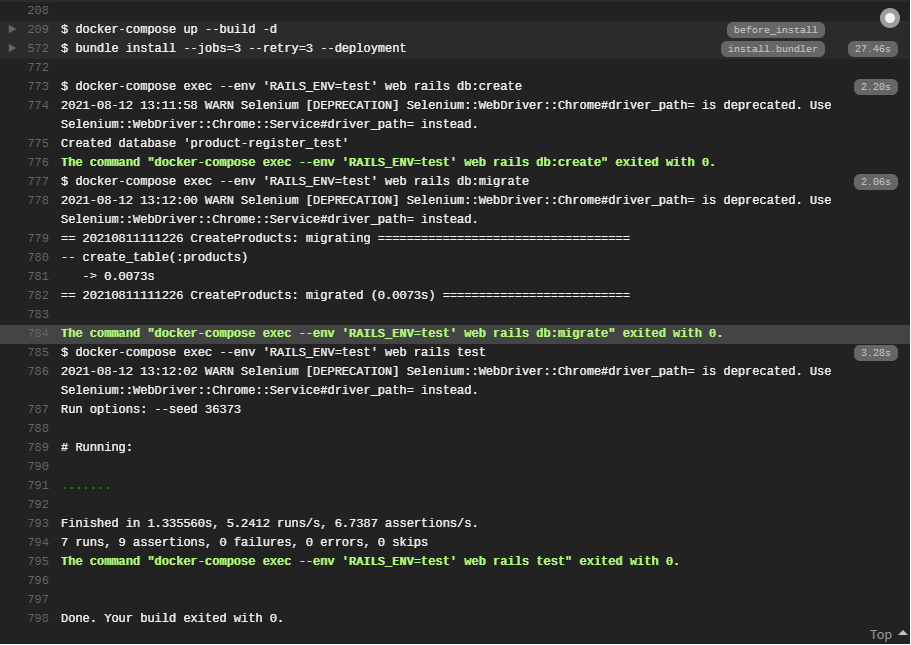
Task: Click the rails db:migrate command line
Action: tap(295, 181)
